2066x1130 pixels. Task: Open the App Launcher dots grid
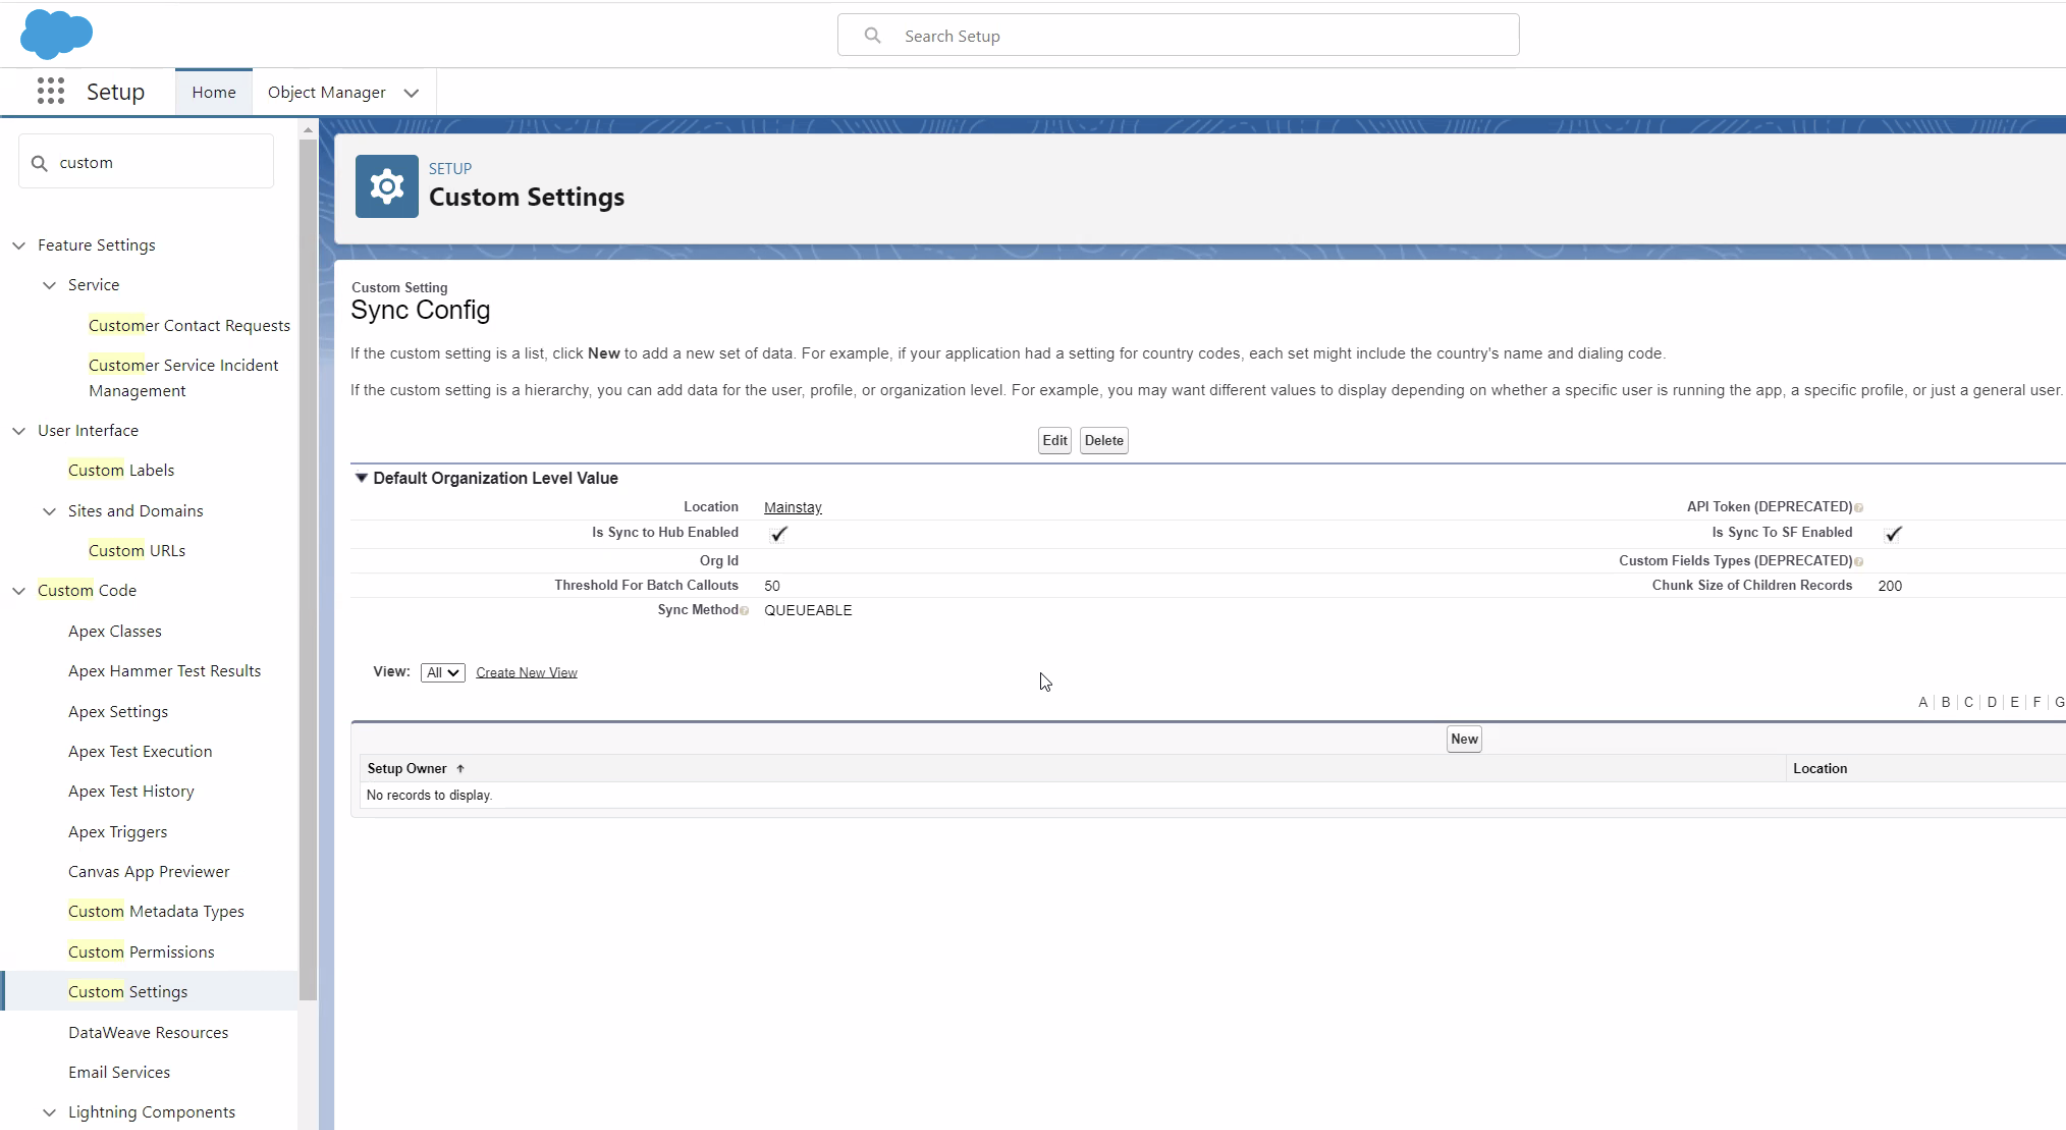(50, 91)
